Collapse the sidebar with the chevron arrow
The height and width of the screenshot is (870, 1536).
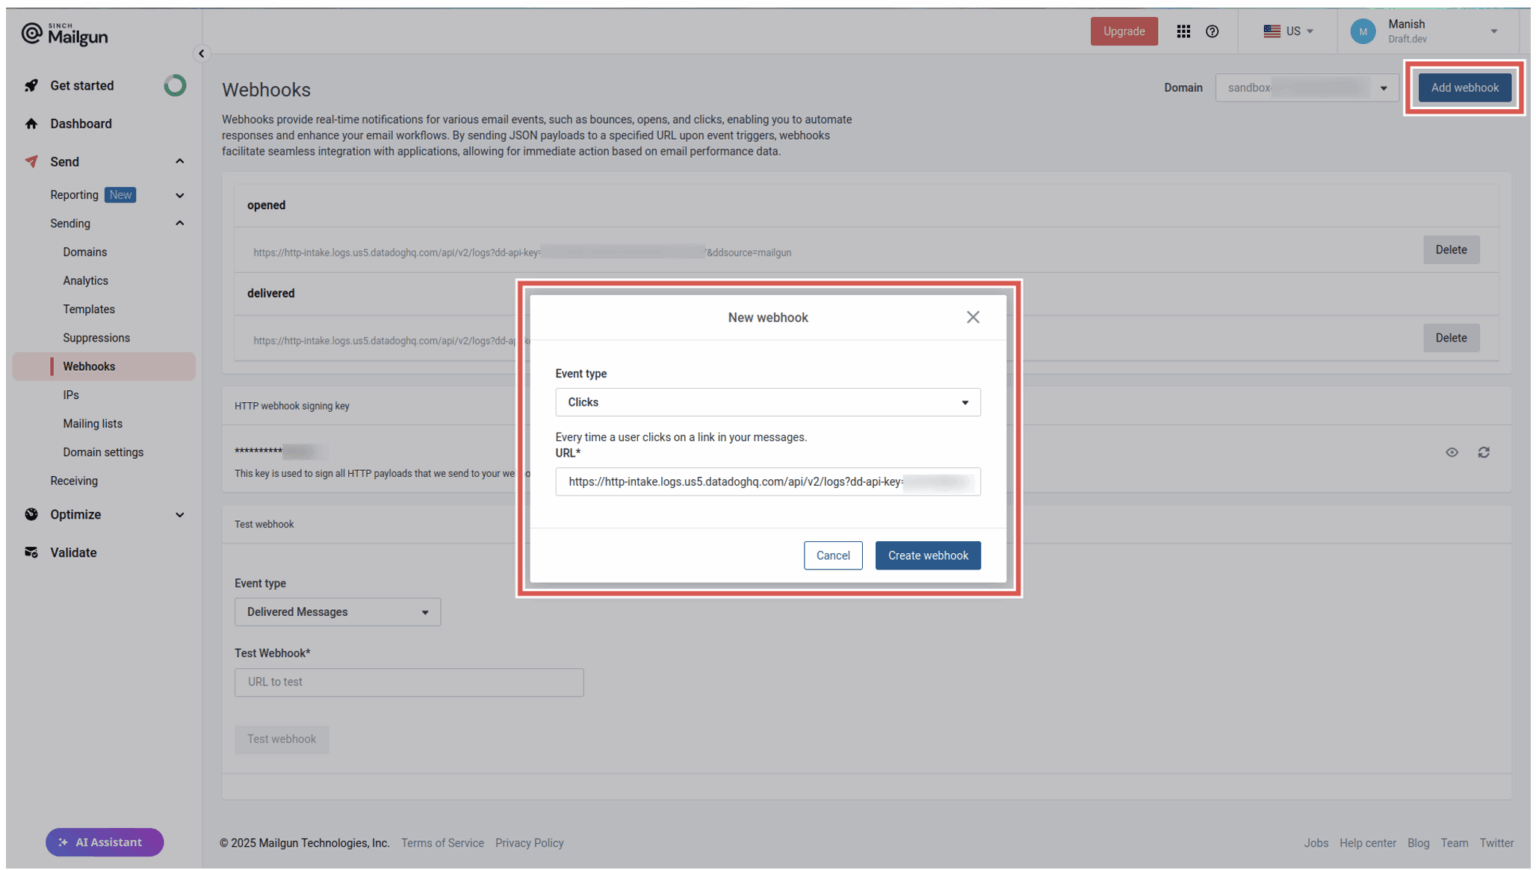tap(201, 53)
